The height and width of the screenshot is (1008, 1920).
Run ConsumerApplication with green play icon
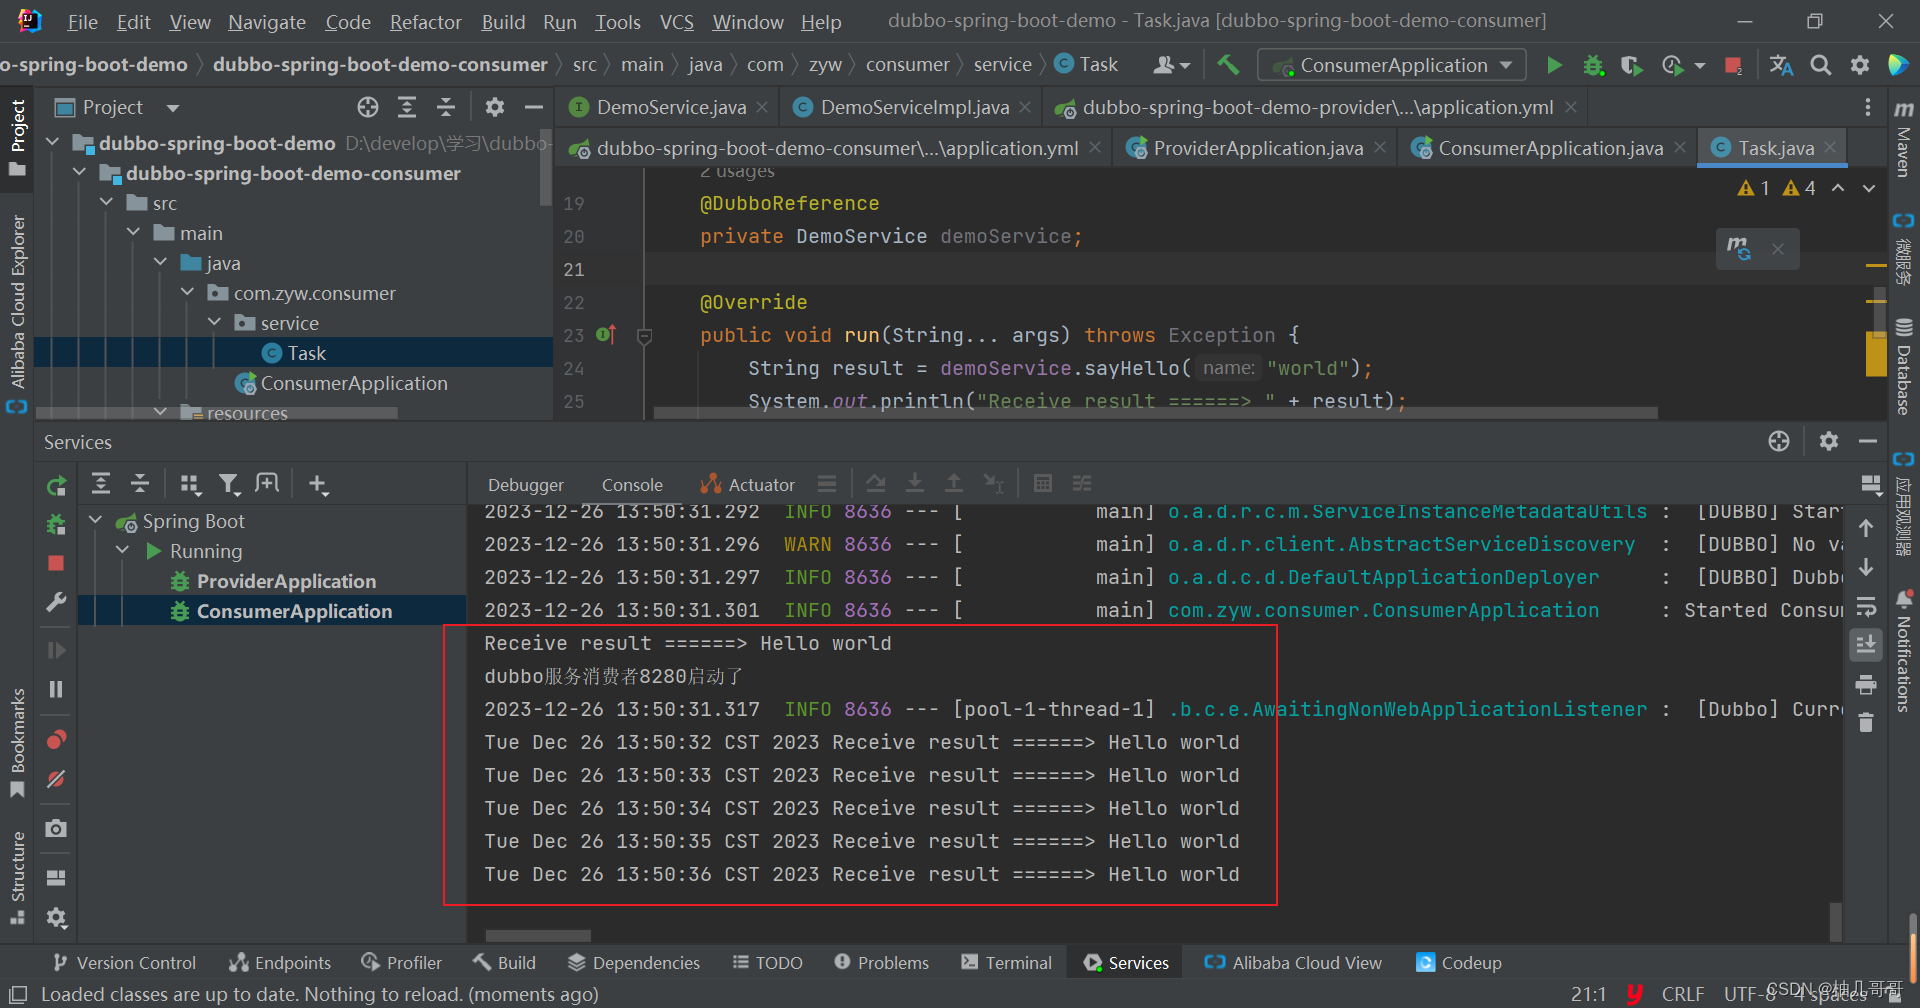coord(1554,65)
